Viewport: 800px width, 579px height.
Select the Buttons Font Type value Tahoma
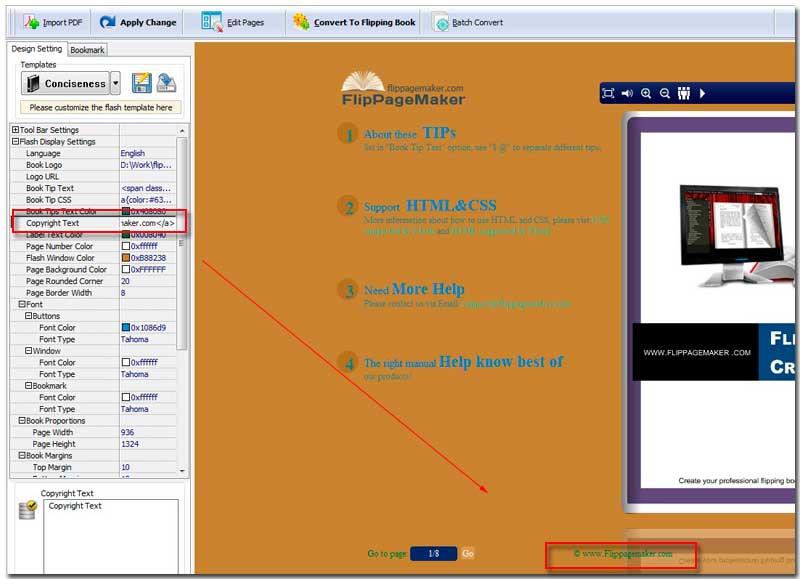pyautogui.click(x=135, y=339)
